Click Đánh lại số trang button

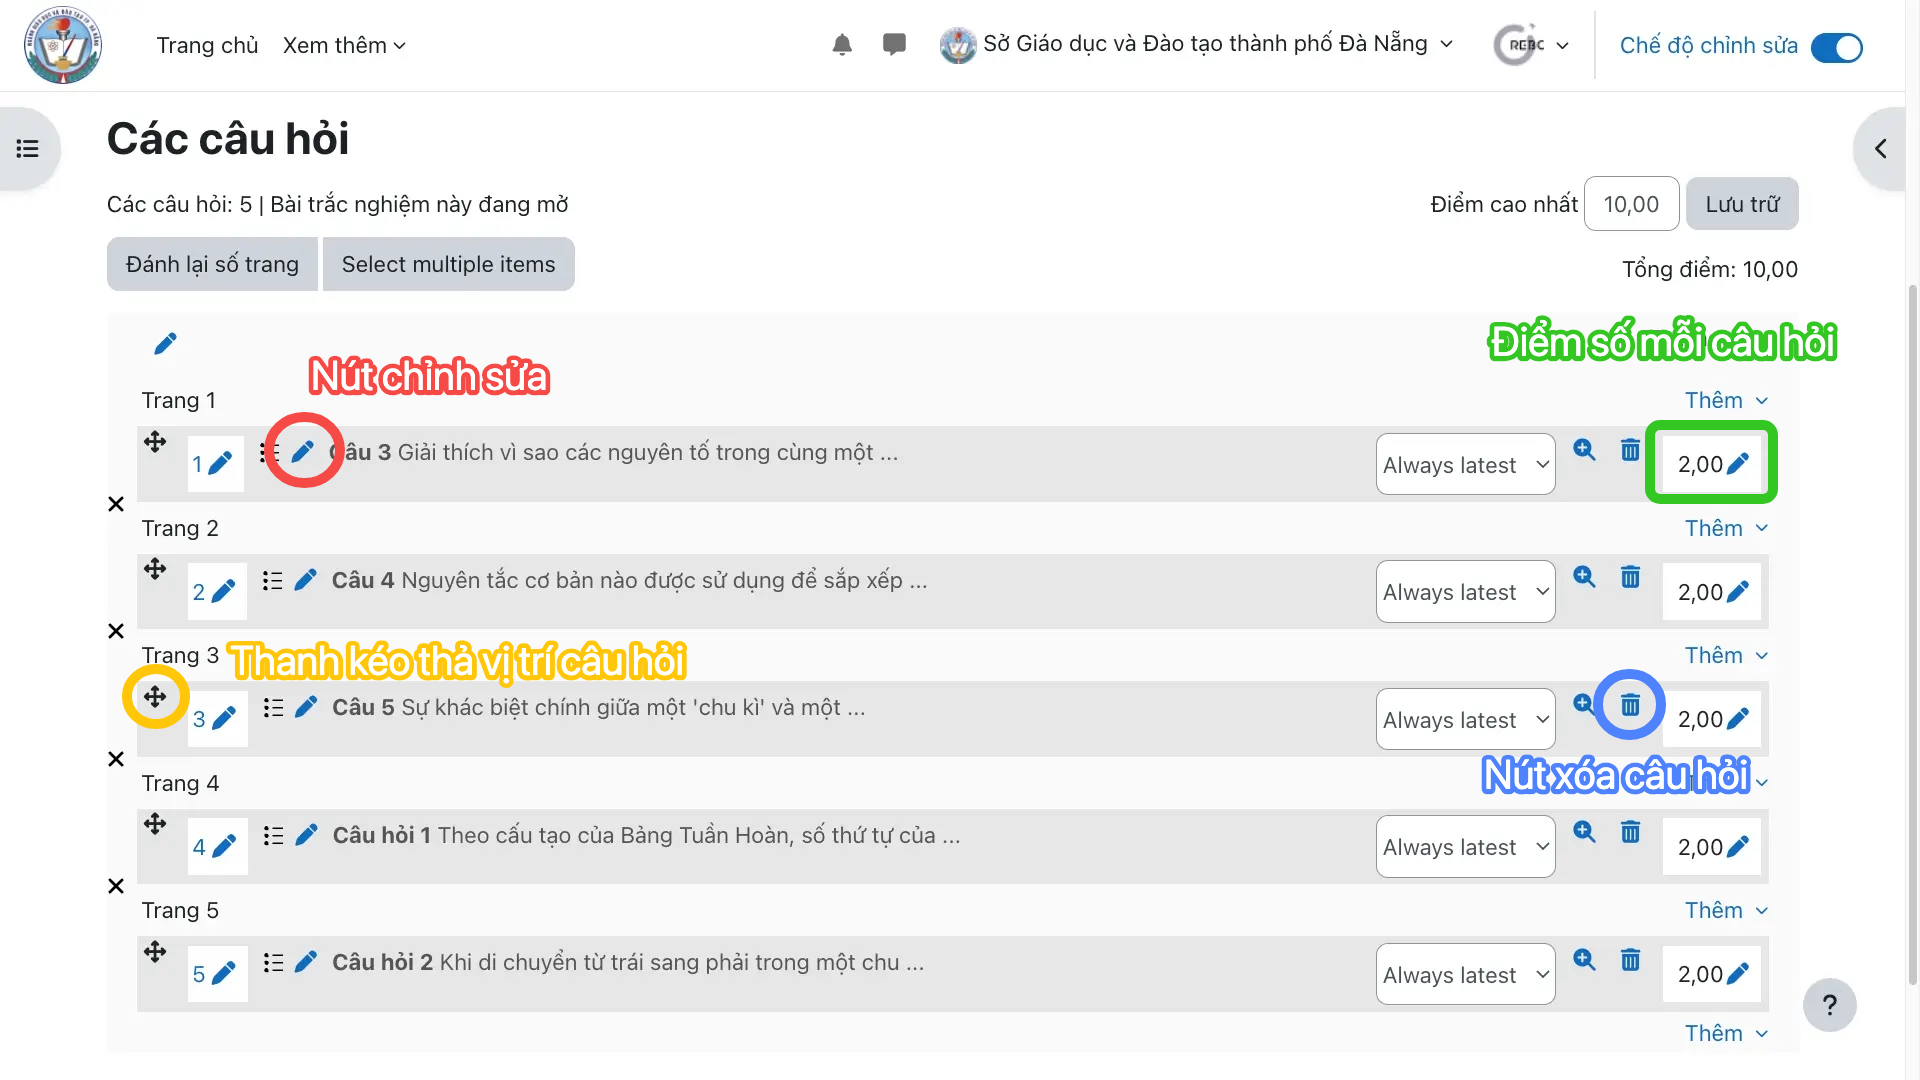[x=212, y=264]
